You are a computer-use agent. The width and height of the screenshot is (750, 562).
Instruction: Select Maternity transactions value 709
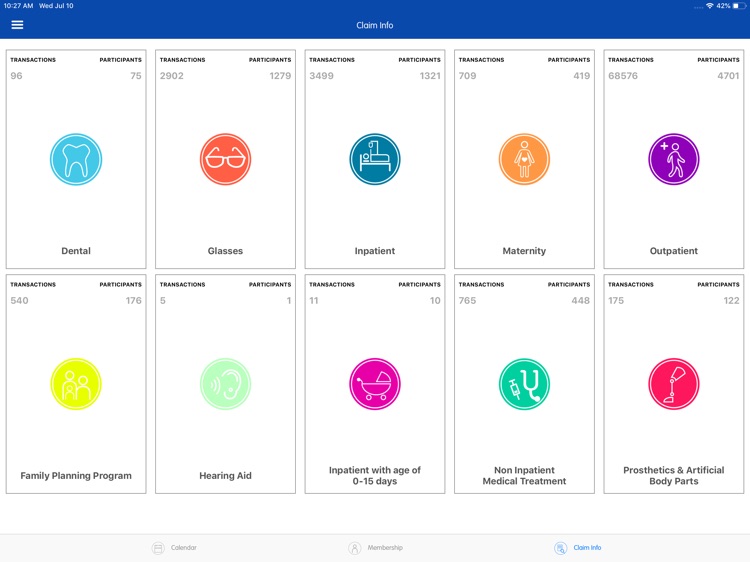[467, 76]
